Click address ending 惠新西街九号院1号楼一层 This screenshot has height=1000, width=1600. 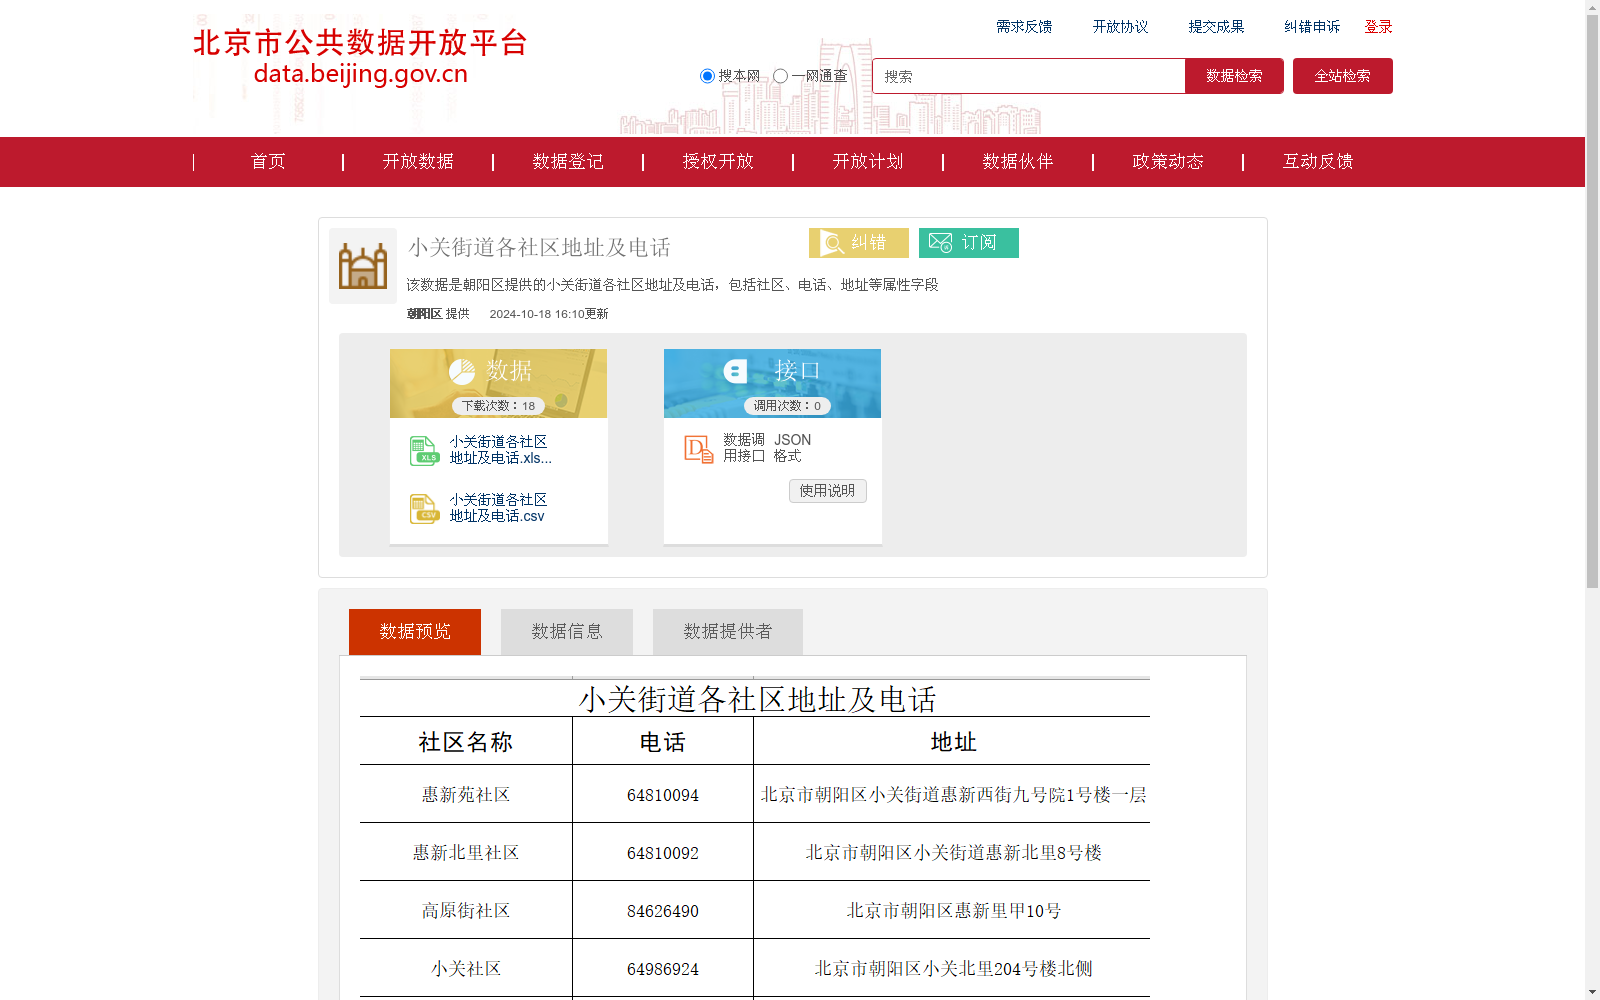(x=953, y=795)
